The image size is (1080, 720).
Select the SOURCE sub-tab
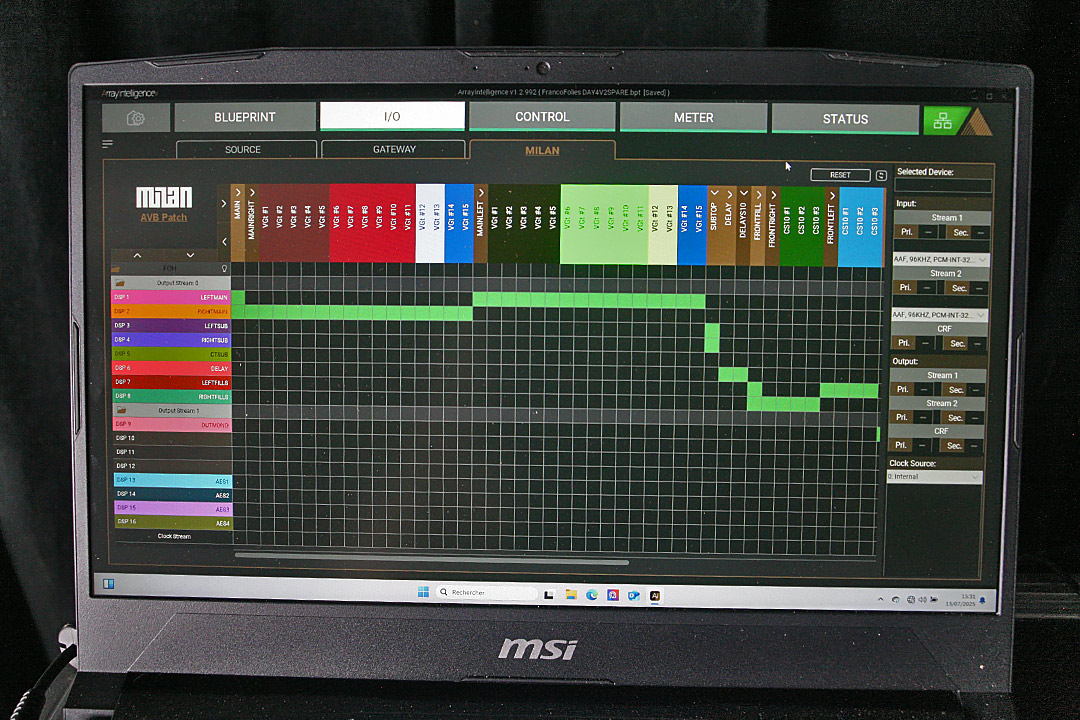click(246, 150)
